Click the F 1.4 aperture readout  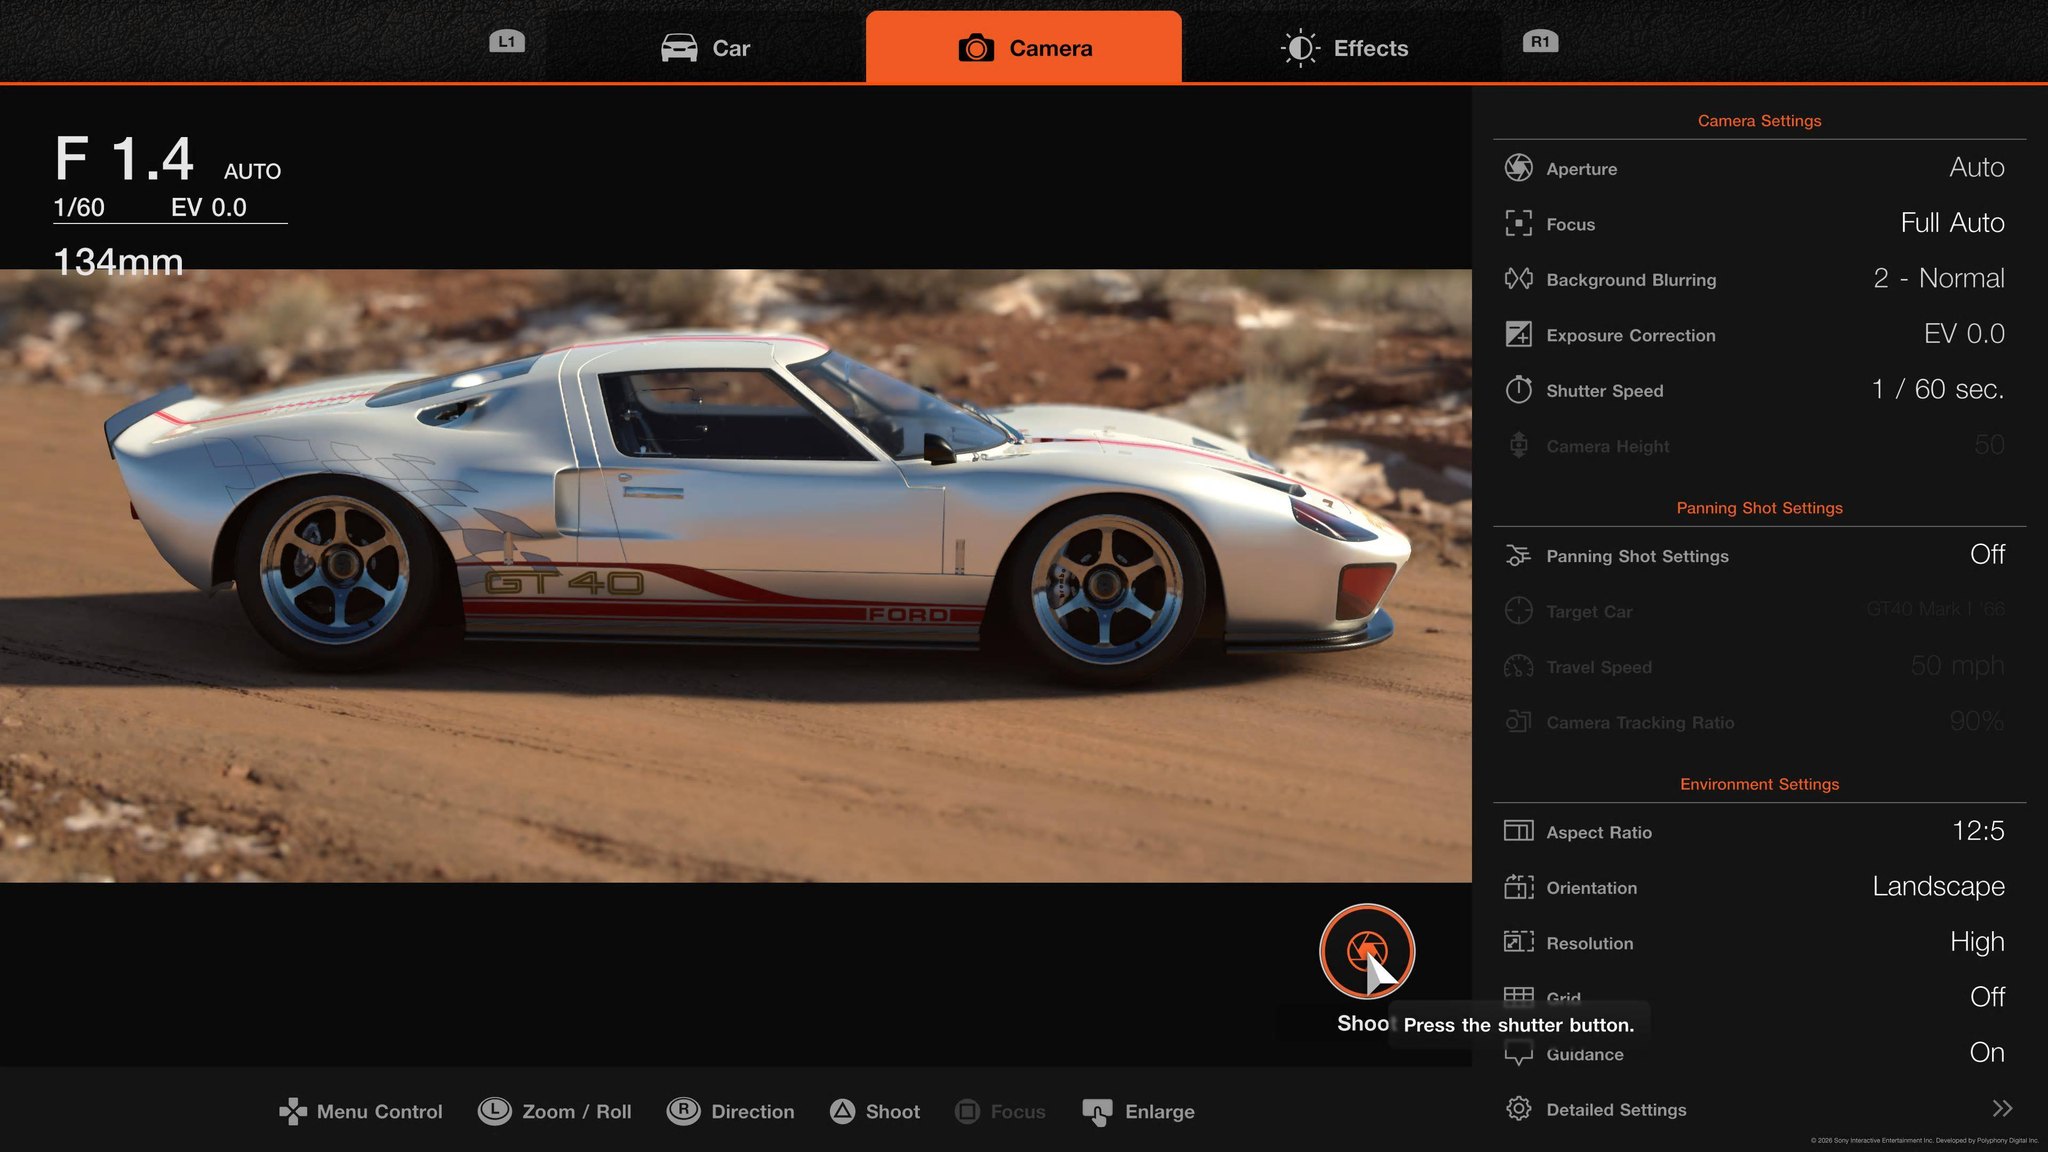click(124, 159)
